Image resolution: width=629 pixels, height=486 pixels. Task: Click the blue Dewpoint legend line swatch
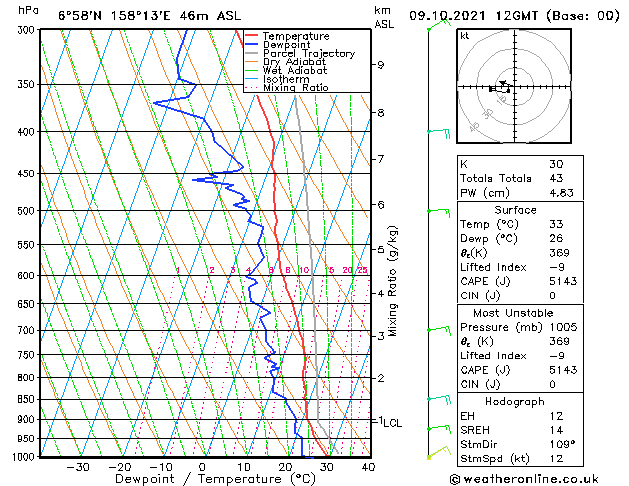[252, 44]
